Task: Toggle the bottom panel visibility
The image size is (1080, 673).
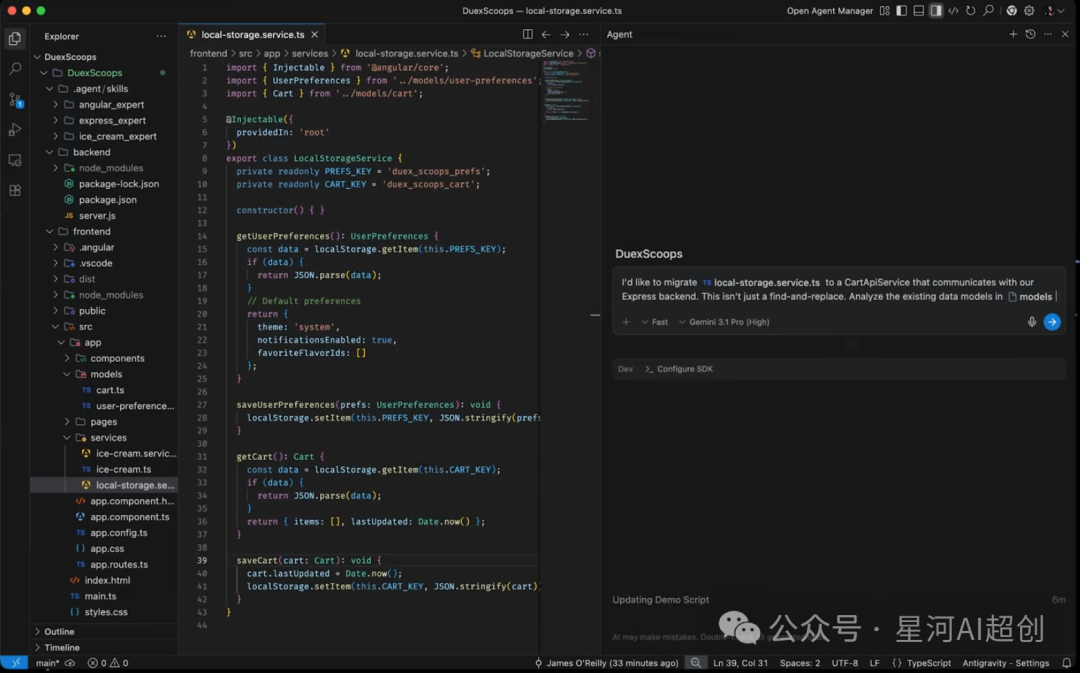Action: coord(919,11)
